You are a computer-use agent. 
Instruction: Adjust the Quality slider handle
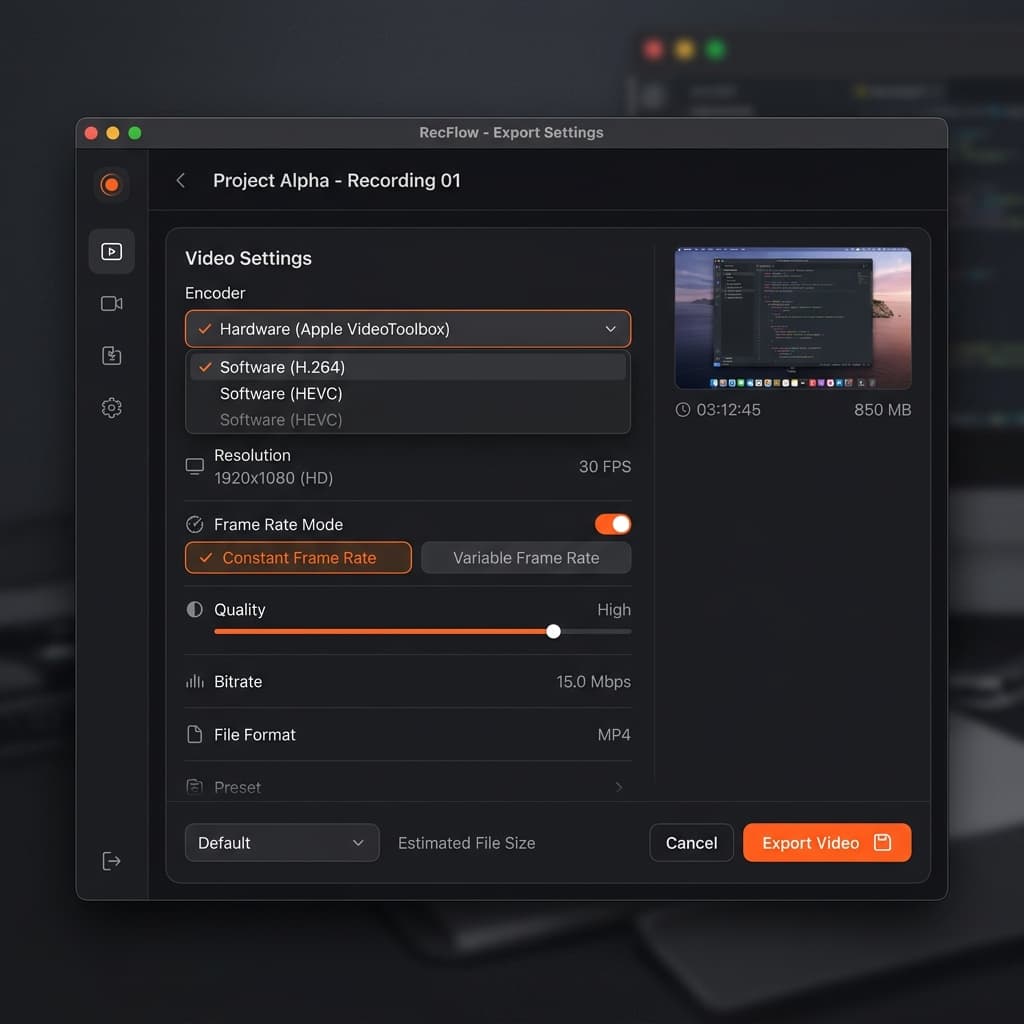(554, 631)
